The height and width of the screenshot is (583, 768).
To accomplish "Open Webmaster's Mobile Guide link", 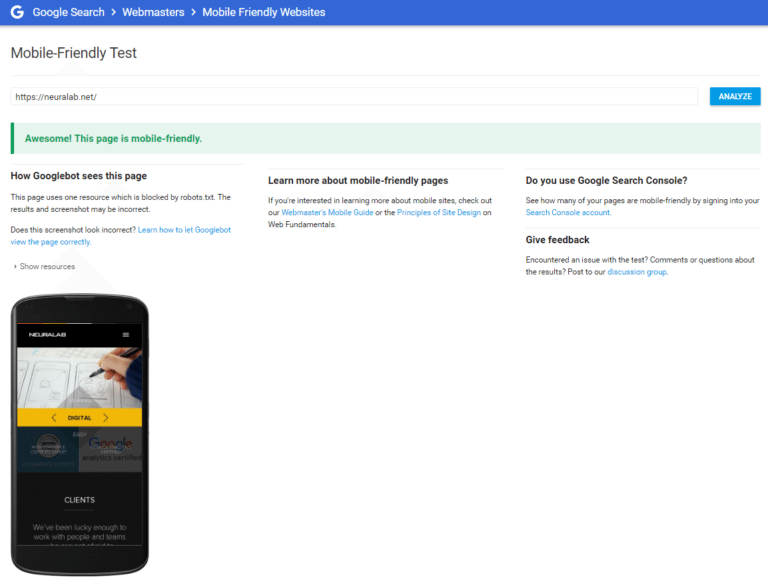I will click(327, 213).
